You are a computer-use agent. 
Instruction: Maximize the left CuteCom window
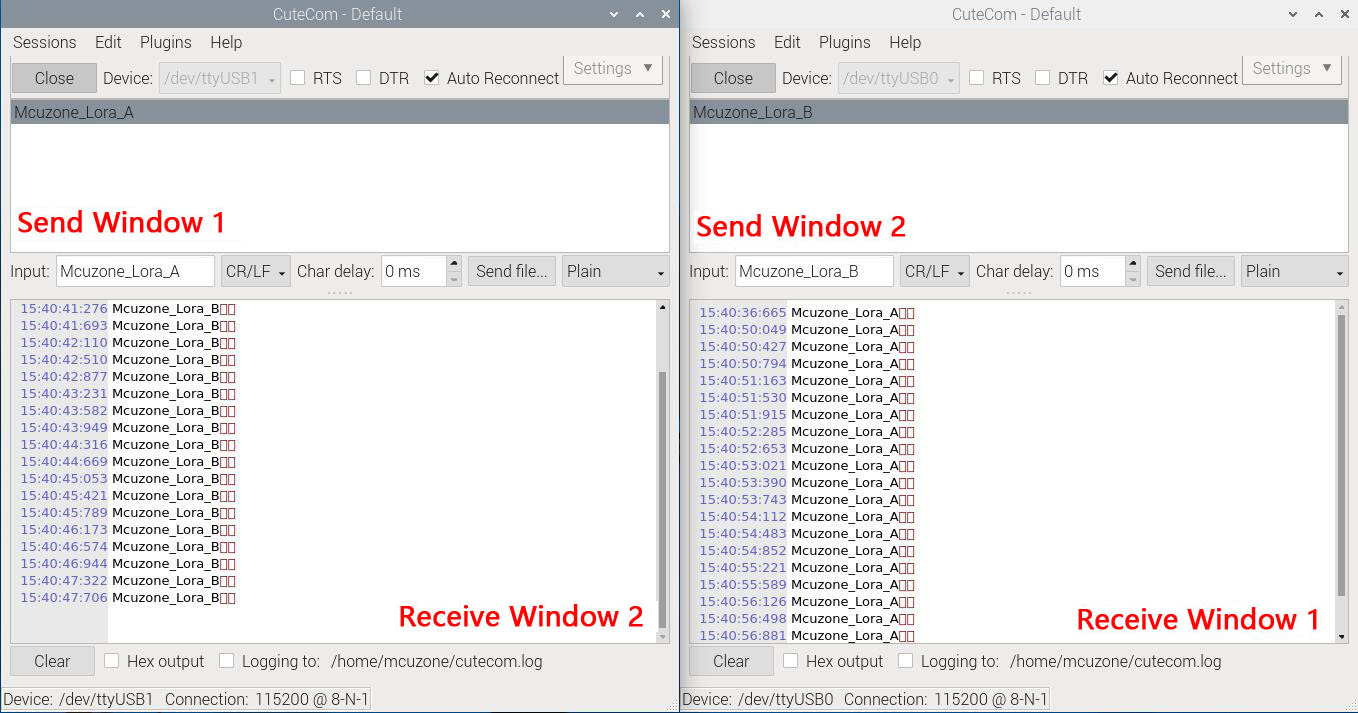click(640, 14)
